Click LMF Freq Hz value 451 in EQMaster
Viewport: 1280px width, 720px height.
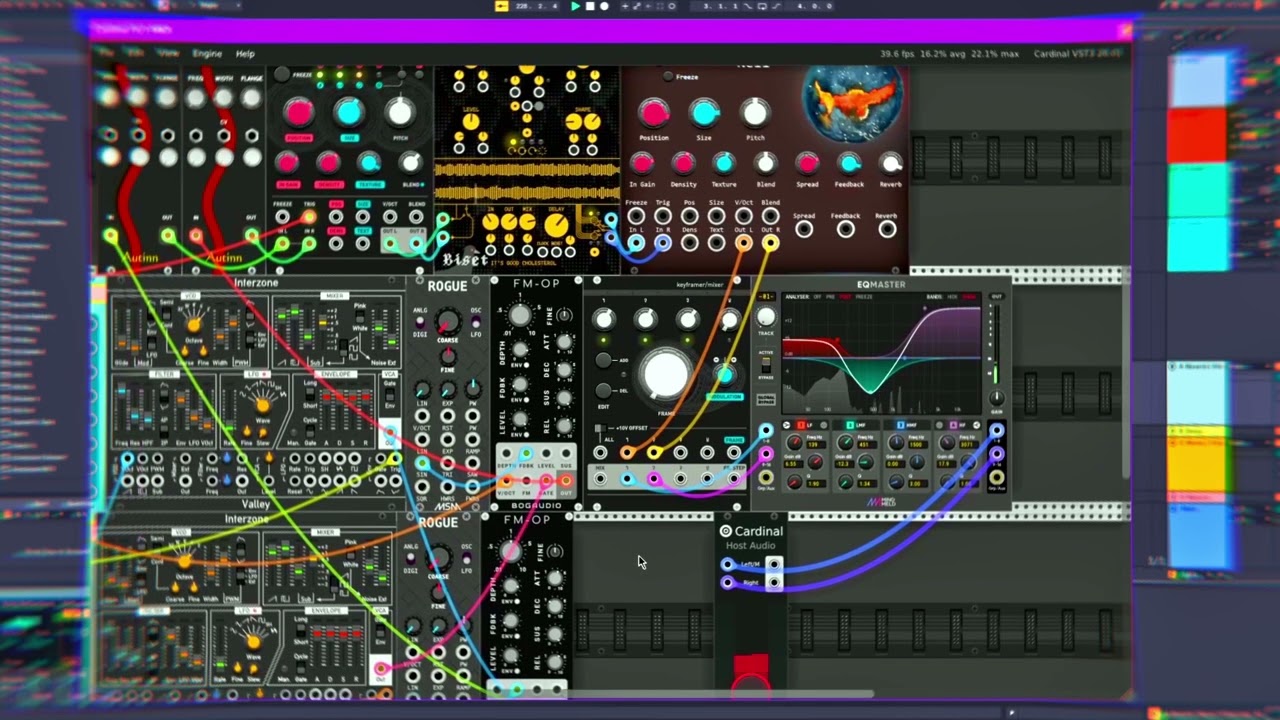pos(867,444)
